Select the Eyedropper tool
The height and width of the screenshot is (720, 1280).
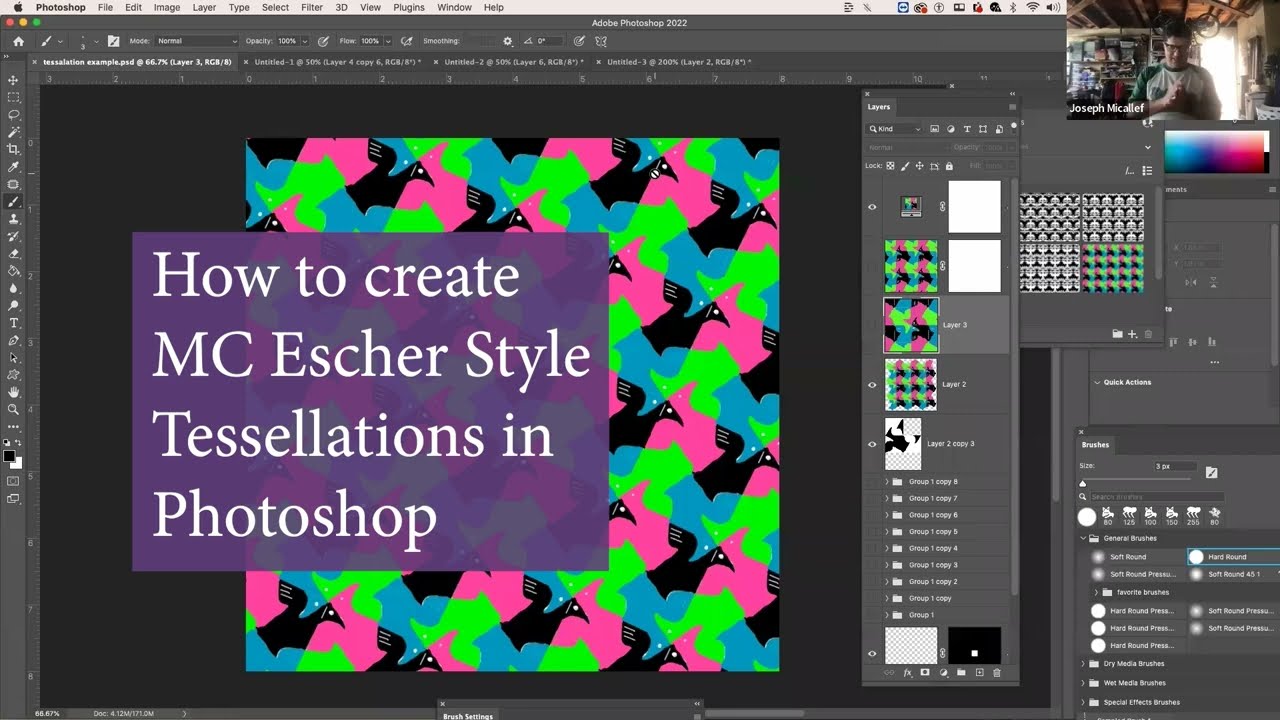point(13,167)
